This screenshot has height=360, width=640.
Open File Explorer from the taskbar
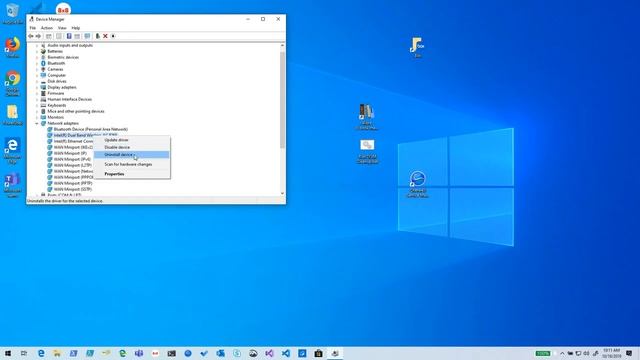pos(57,353)
